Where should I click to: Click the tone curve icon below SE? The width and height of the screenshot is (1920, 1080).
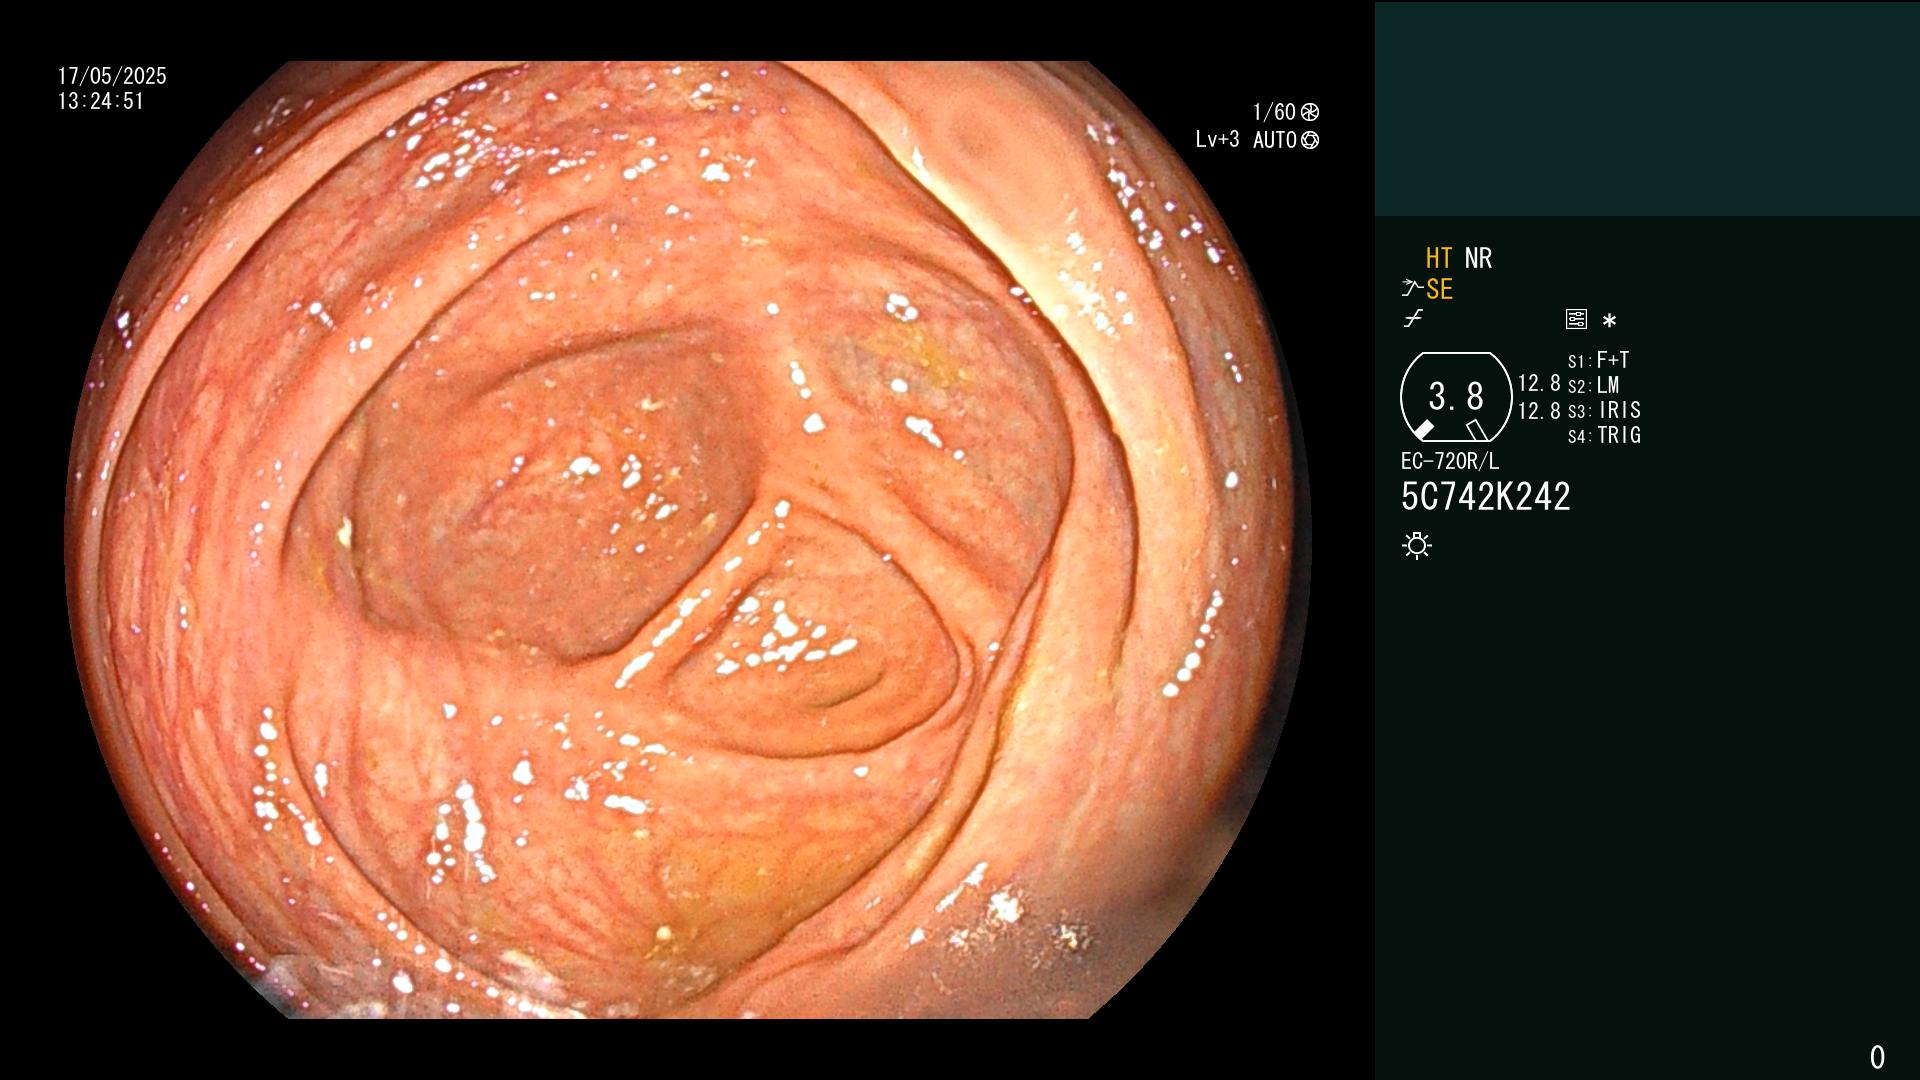(1413, 319)
